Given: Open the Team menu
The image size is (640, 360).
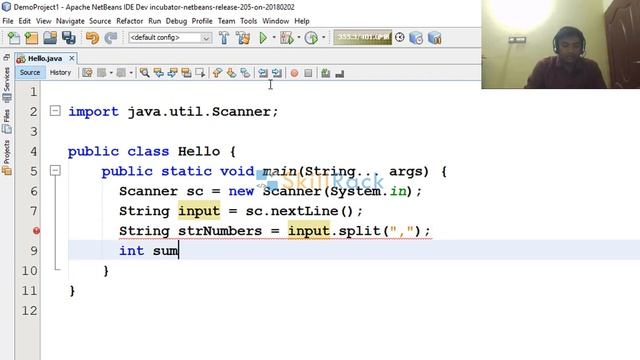Looking at the screenshot, I should [x=227, y=21].
